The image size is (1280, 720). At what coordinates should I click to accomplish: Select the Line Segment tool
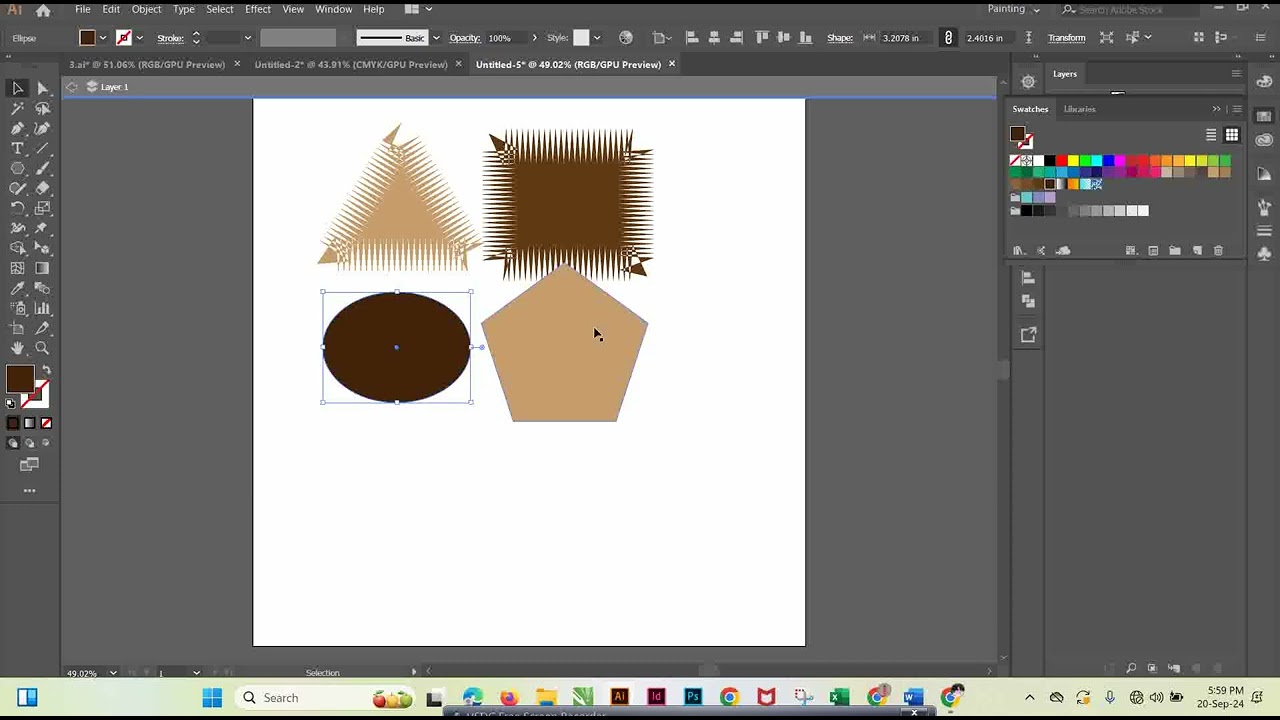43,148
